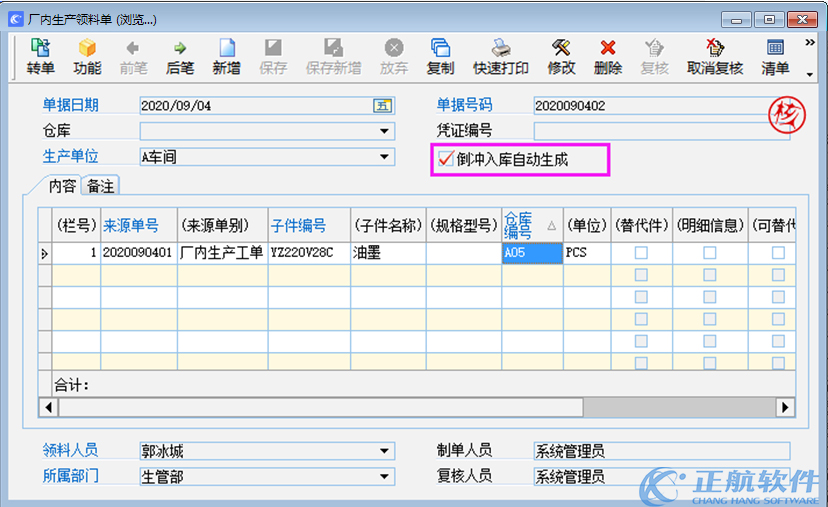This screenshot has height=507, width=828.
Task: Open the 生产单位 dropdown showing A车间
Action: click(x=384, y=157)
